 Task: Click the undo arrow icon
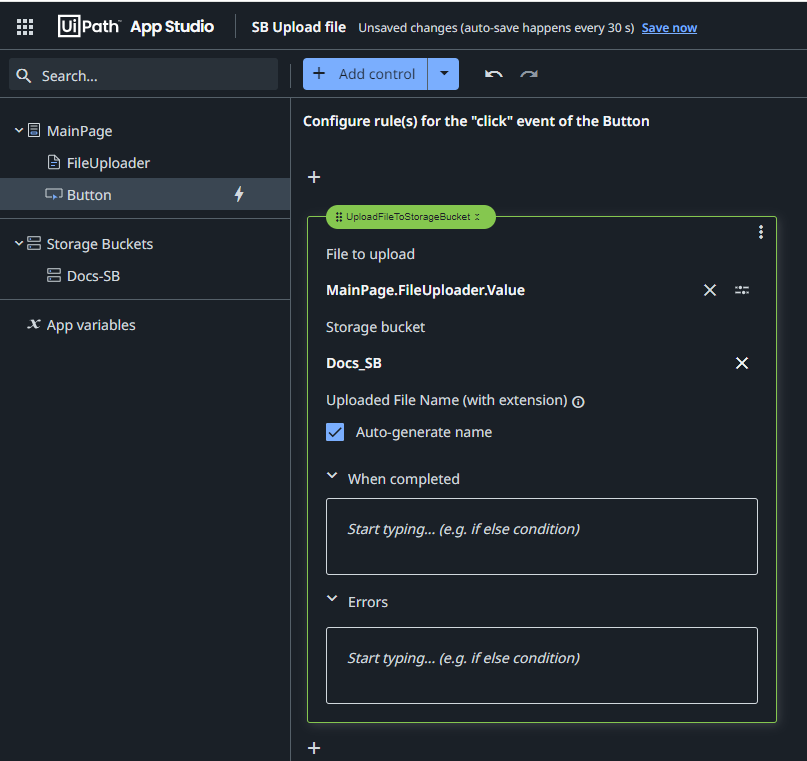[x=493, y=73]
